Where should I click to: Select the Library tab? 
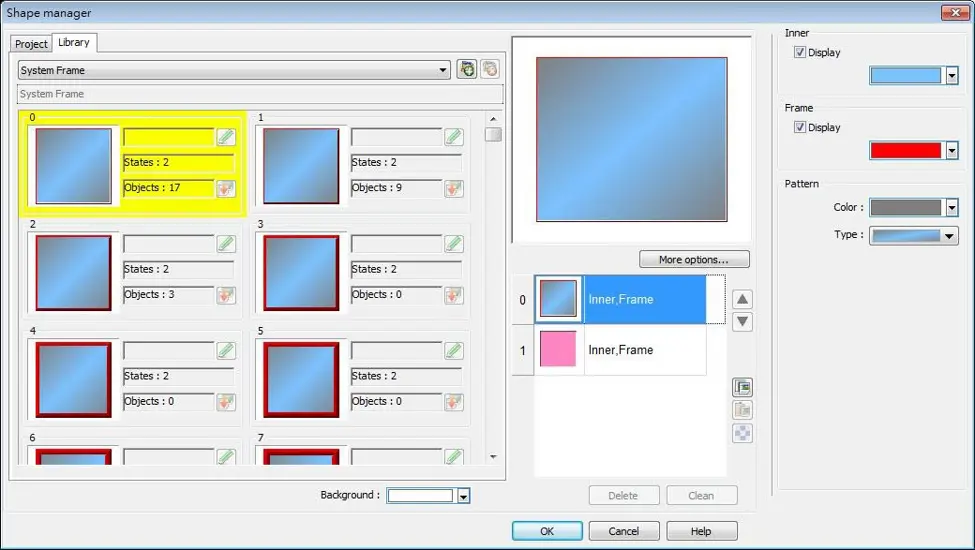coord(74,42)
